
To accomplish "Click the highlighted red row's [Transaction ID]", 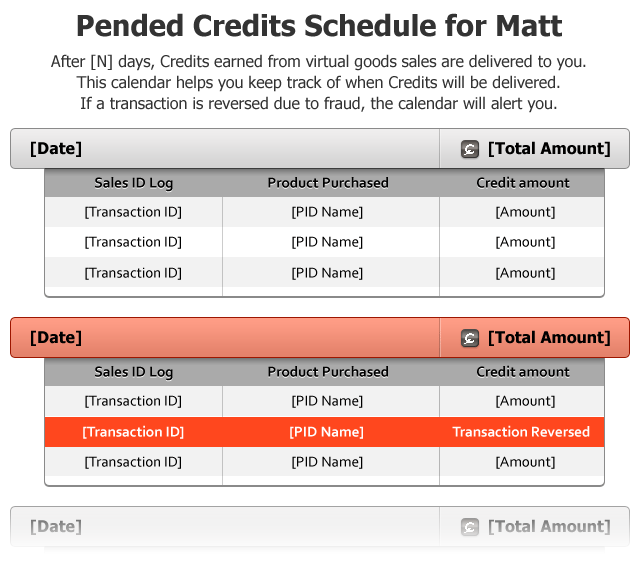I will point(133,432).
